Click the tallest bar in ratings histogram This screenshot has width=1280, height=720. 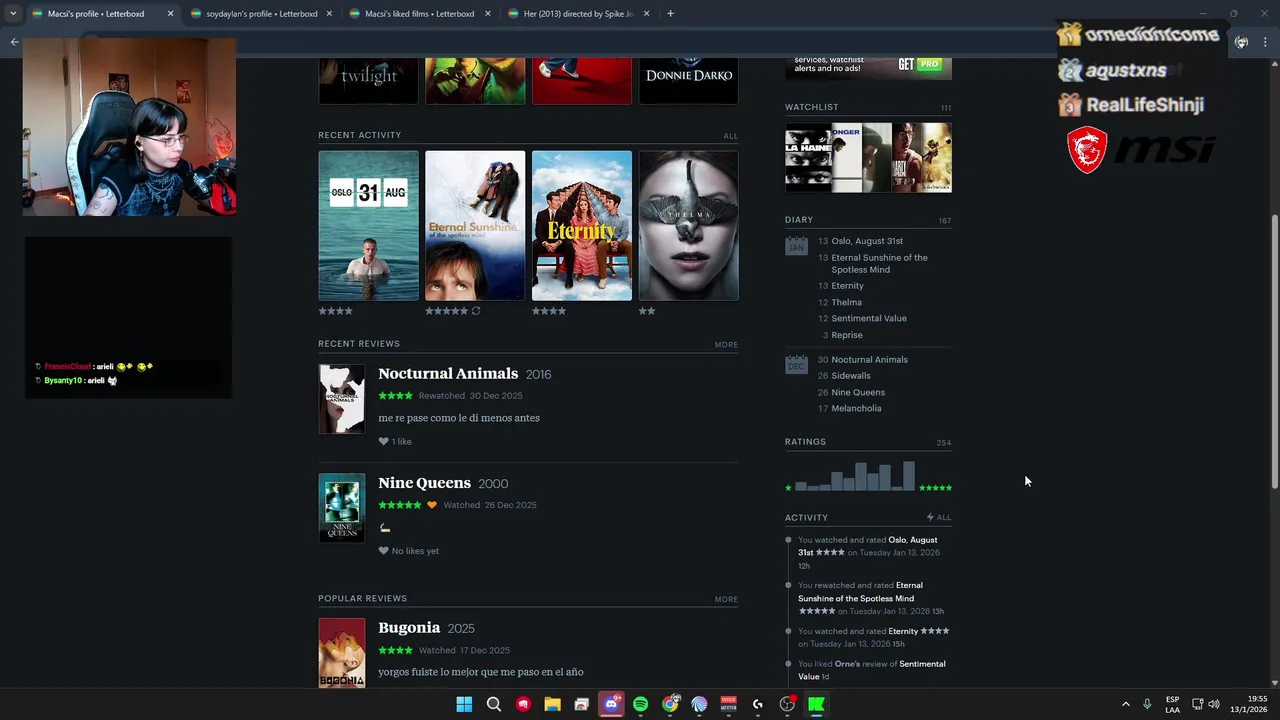click(x=909, y=476)
